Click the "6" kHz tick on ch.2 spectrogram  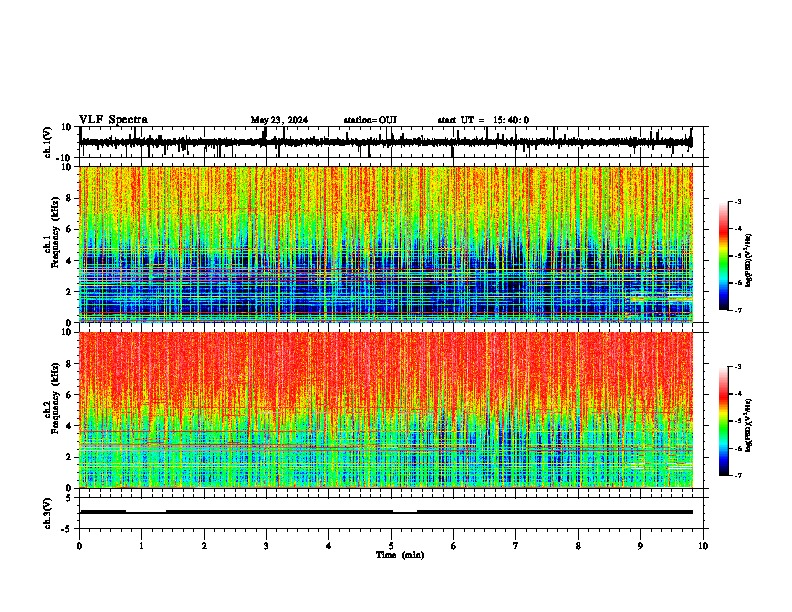click(x=69, y=395)
